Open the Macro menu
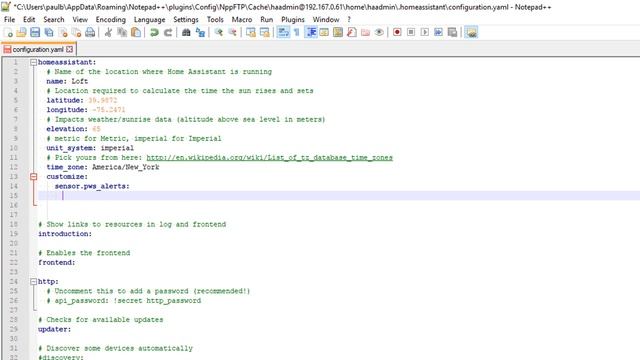This screenshot has height=360, width=640. 242,19
